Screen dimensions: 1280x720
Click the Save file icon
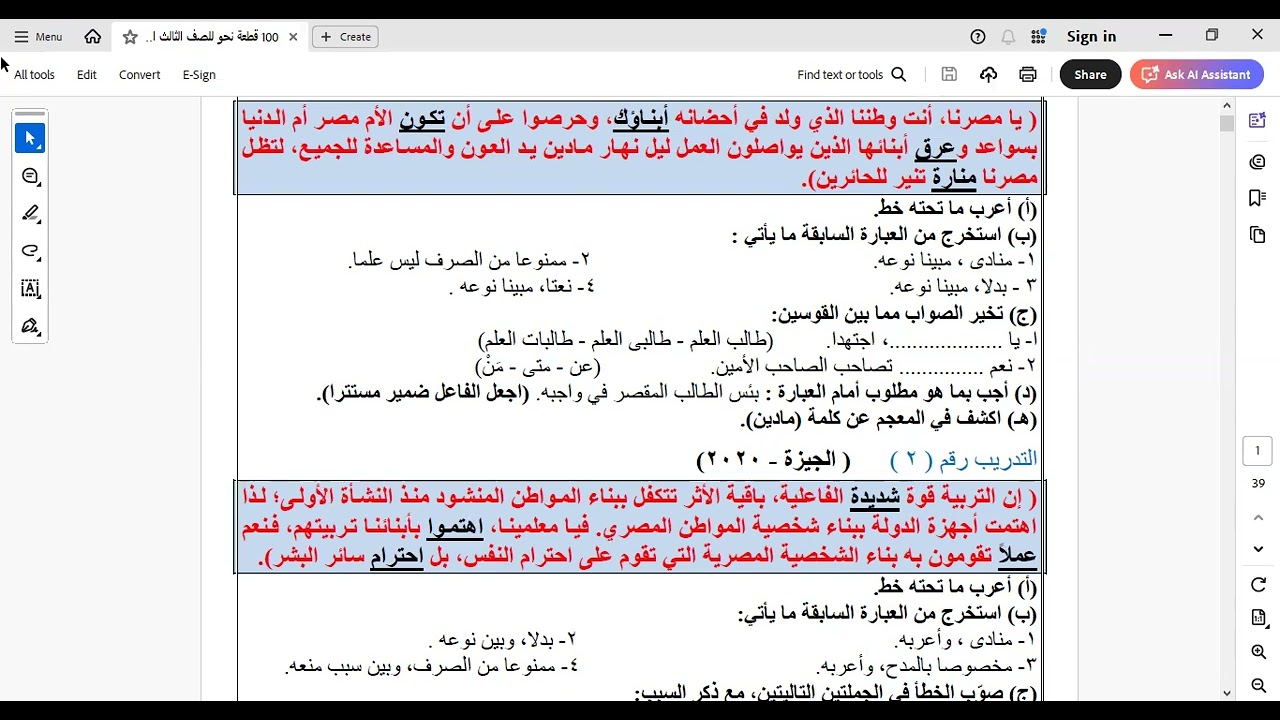[949, 75]
